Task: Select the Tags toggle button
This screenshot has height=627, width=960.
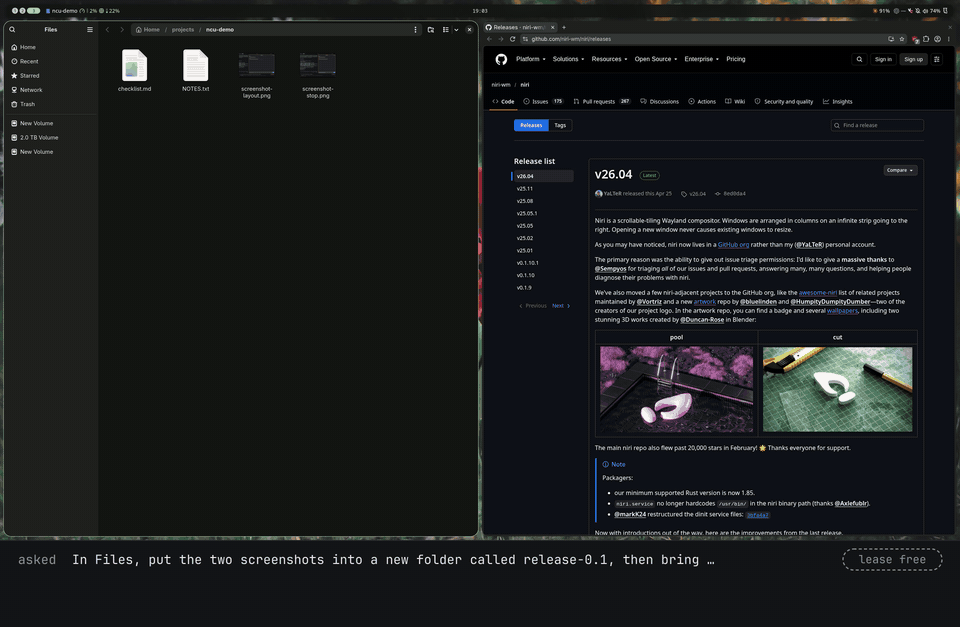Action: point(560,126)
